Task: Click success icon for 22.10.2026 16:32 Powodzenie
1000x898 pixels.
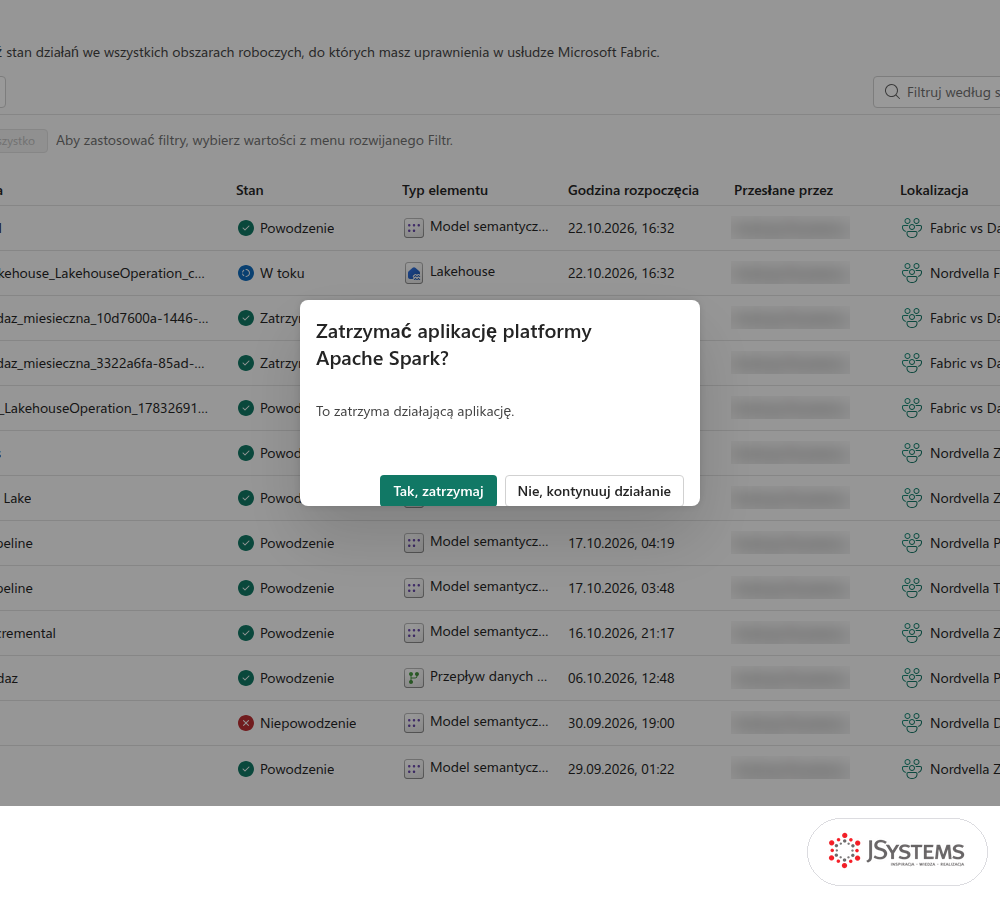Action: (246, 228)
